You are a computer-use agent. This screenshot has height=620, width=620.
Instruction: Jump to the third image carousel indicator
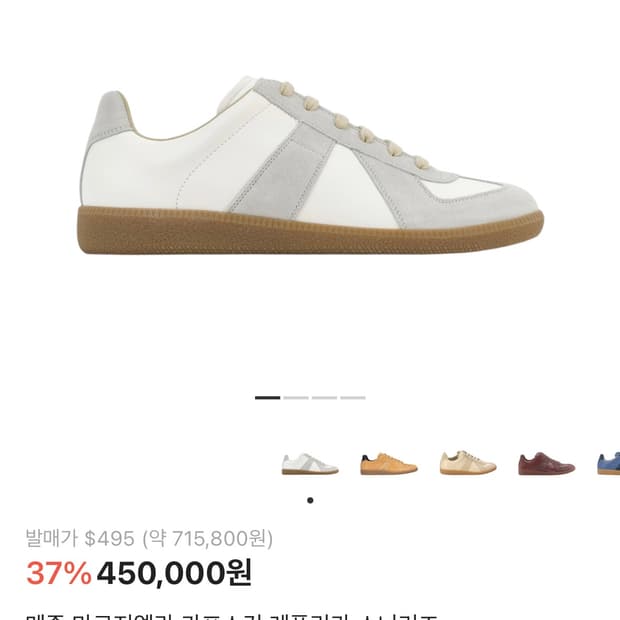point(324,398)
